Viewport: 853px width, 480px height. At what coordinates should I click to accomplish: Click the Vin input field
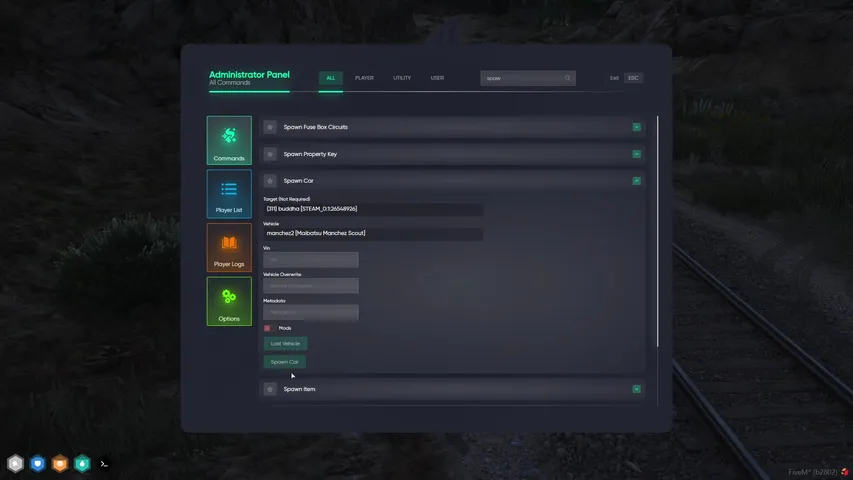[311, 260]
